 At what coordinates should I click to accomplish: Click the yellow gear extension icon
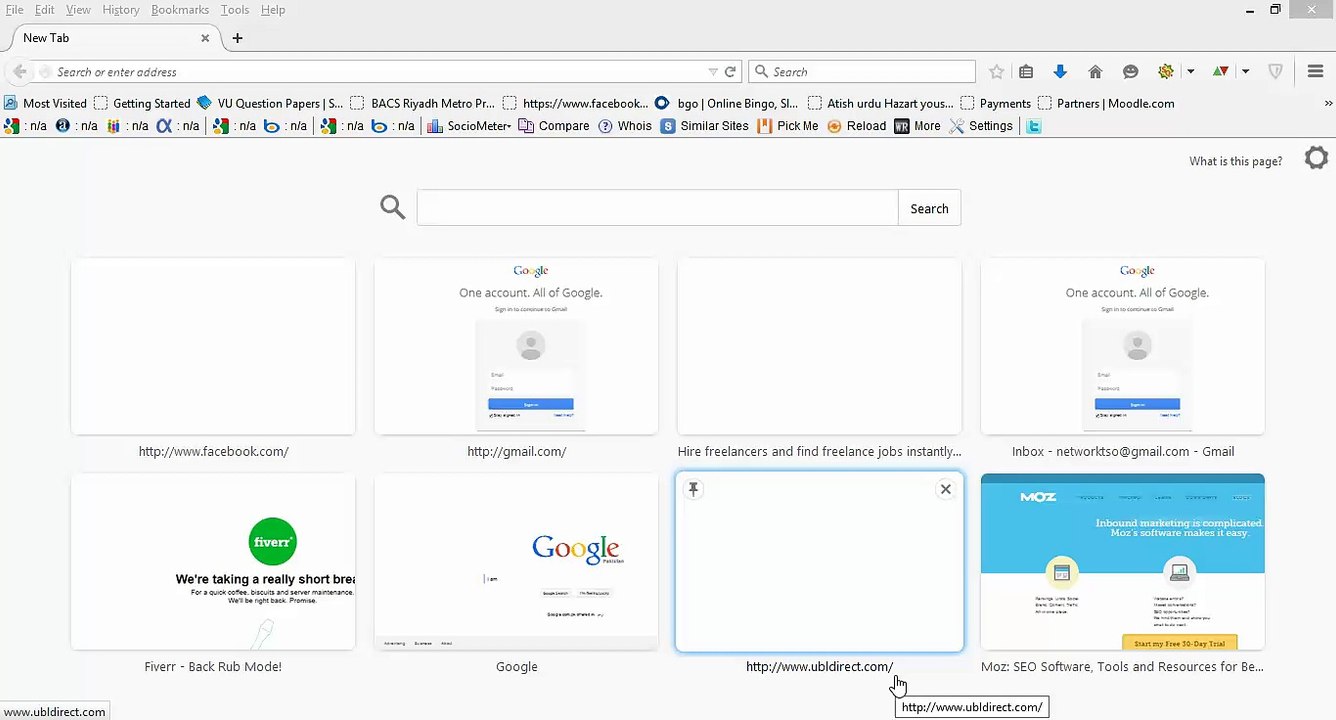tap(1166, 72)
